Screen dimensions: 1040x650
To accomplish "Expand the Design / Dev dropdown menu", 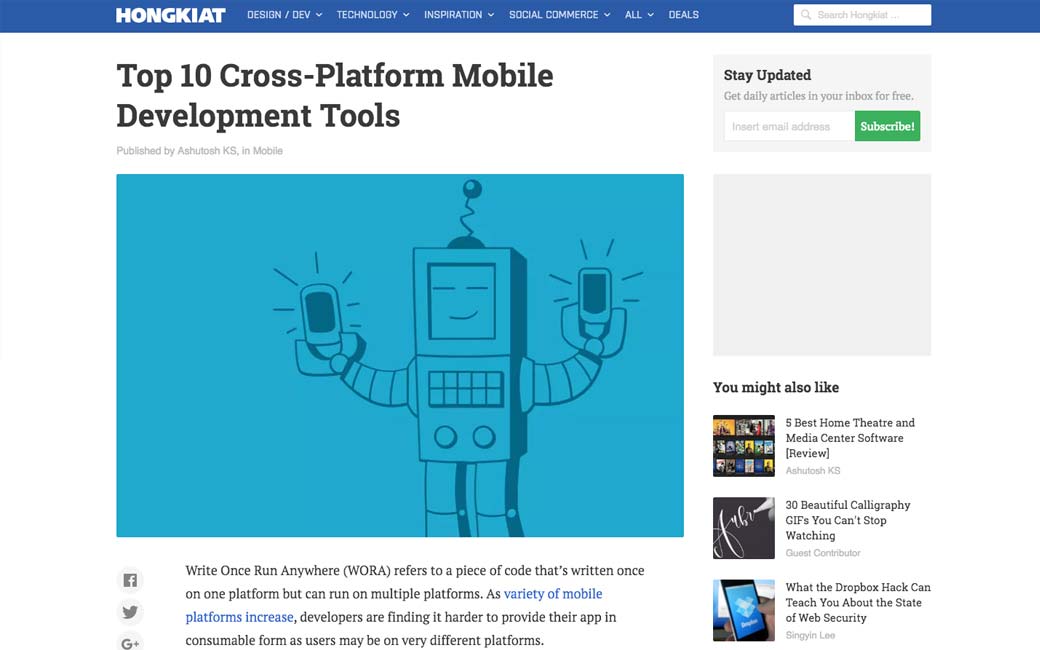I will (284, 15).
